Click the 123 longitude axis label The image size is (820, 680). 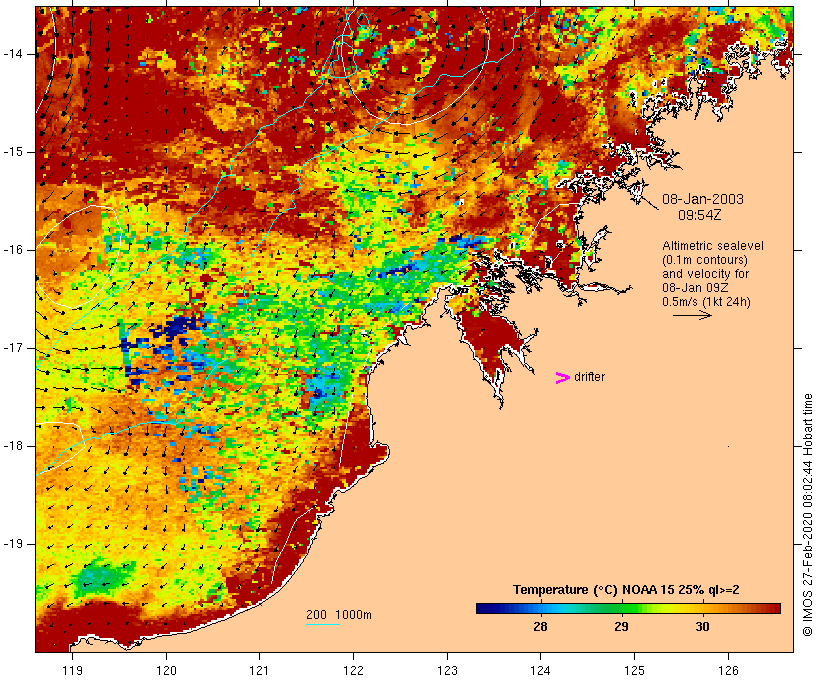click(447, 671)
